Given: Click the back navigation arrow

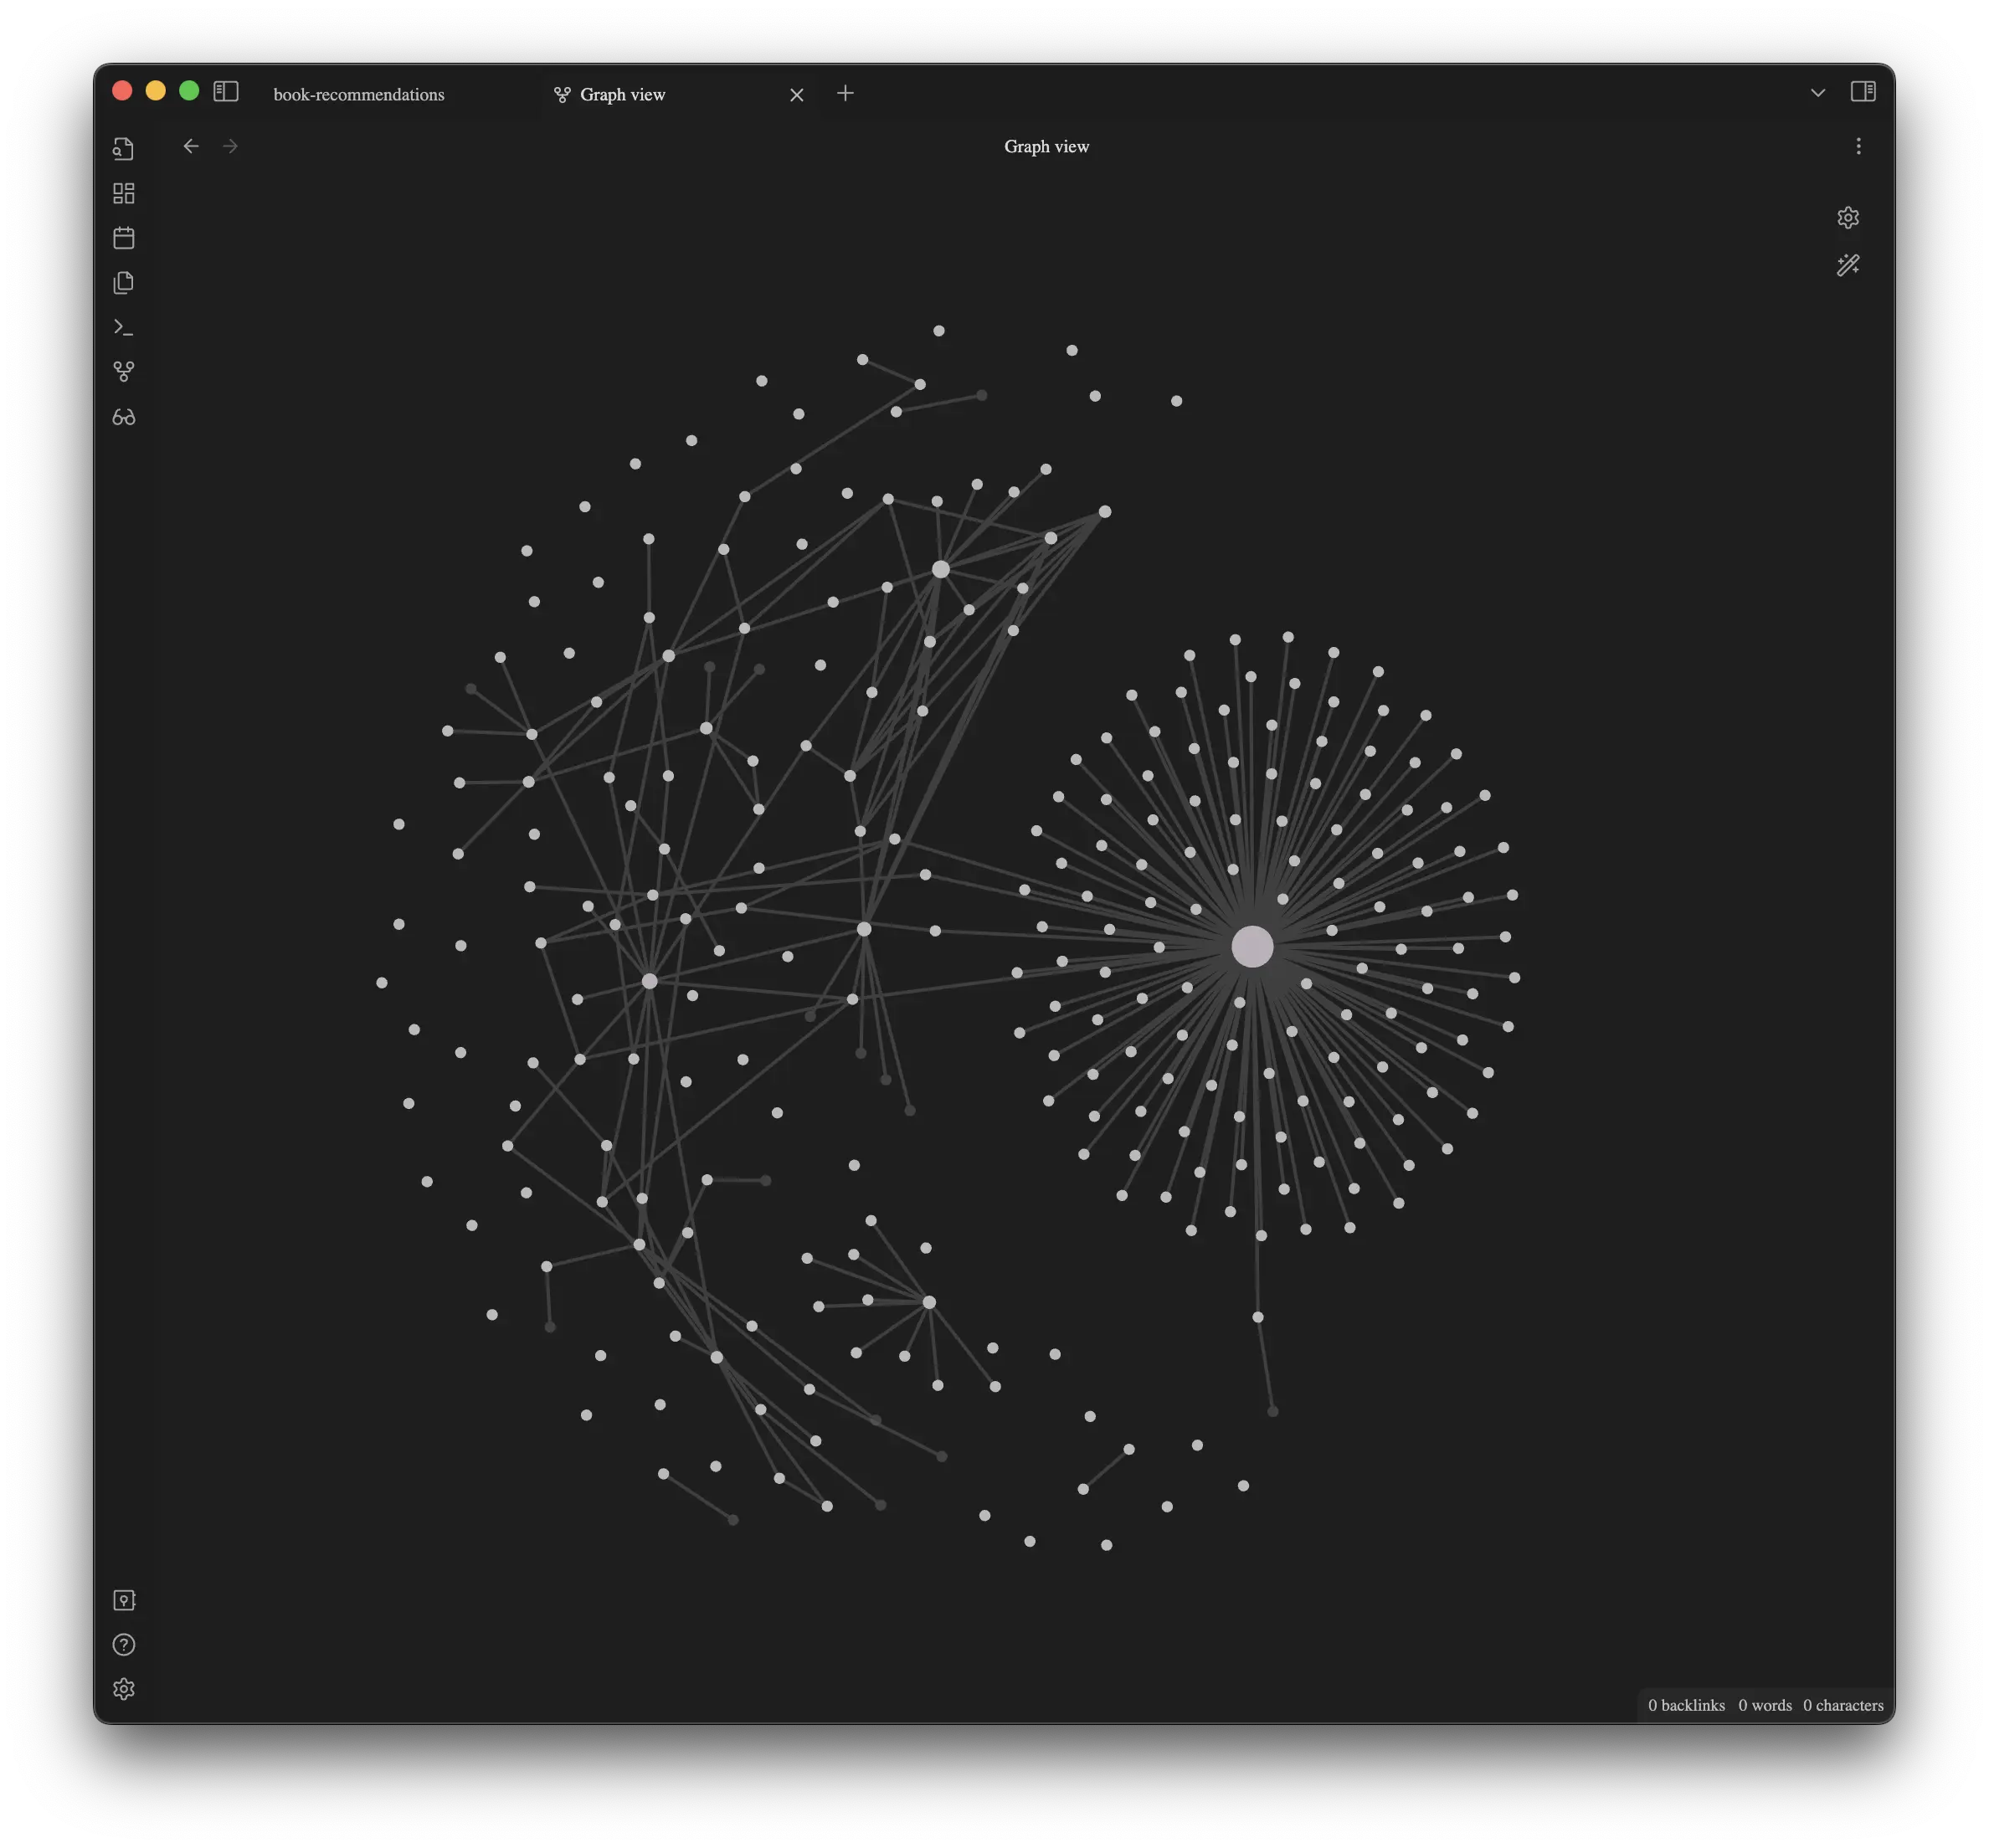Looking at the screenshot, I should [191, 146].
